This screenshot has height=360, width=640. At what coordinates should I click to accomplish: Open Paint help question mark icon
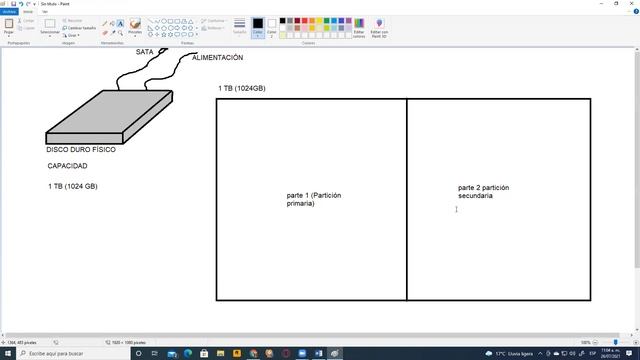click(x=636, y=12)
